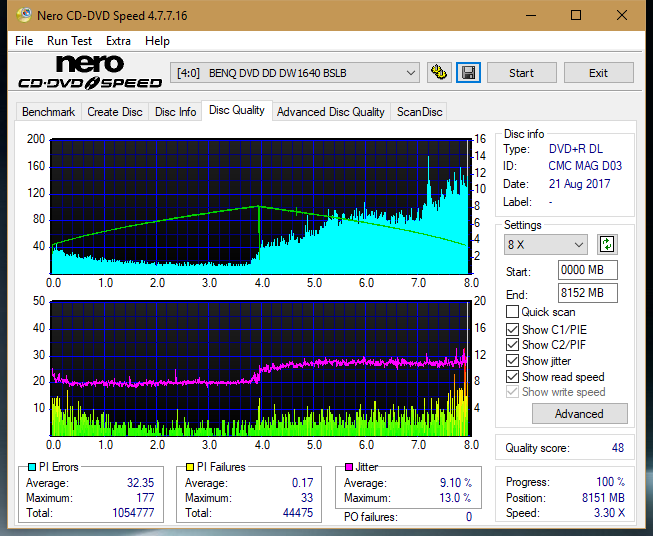Open the BENQ drive selection dropdown
Screen dimensions: 653x536
point(295,73)
